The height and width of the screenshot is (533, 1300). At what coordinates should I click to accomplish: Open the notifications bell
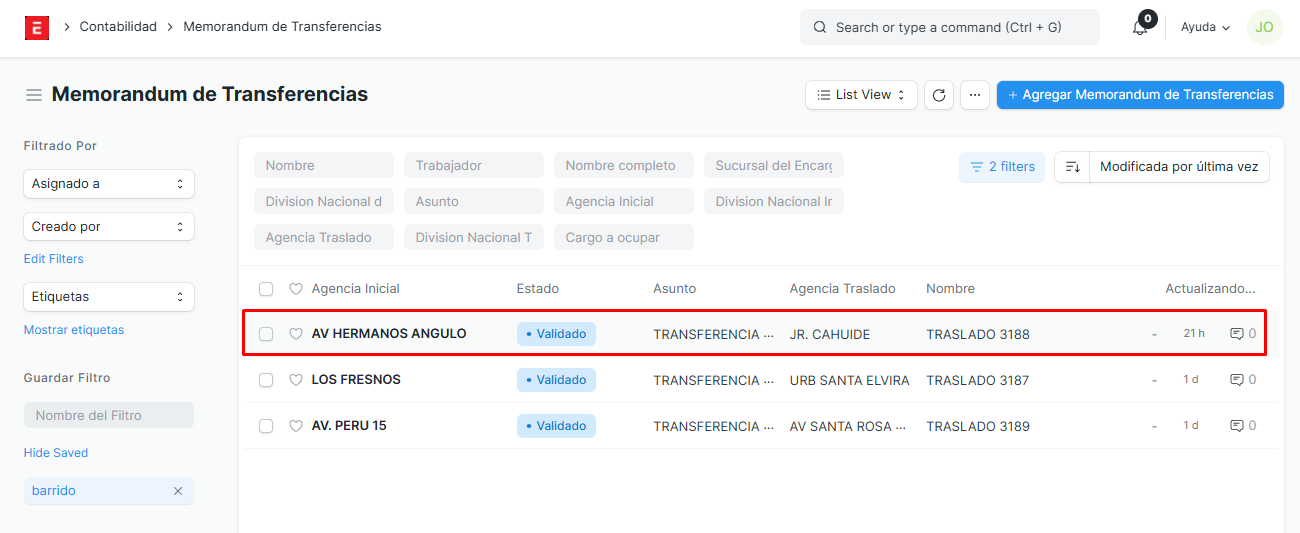(1140, 27)
